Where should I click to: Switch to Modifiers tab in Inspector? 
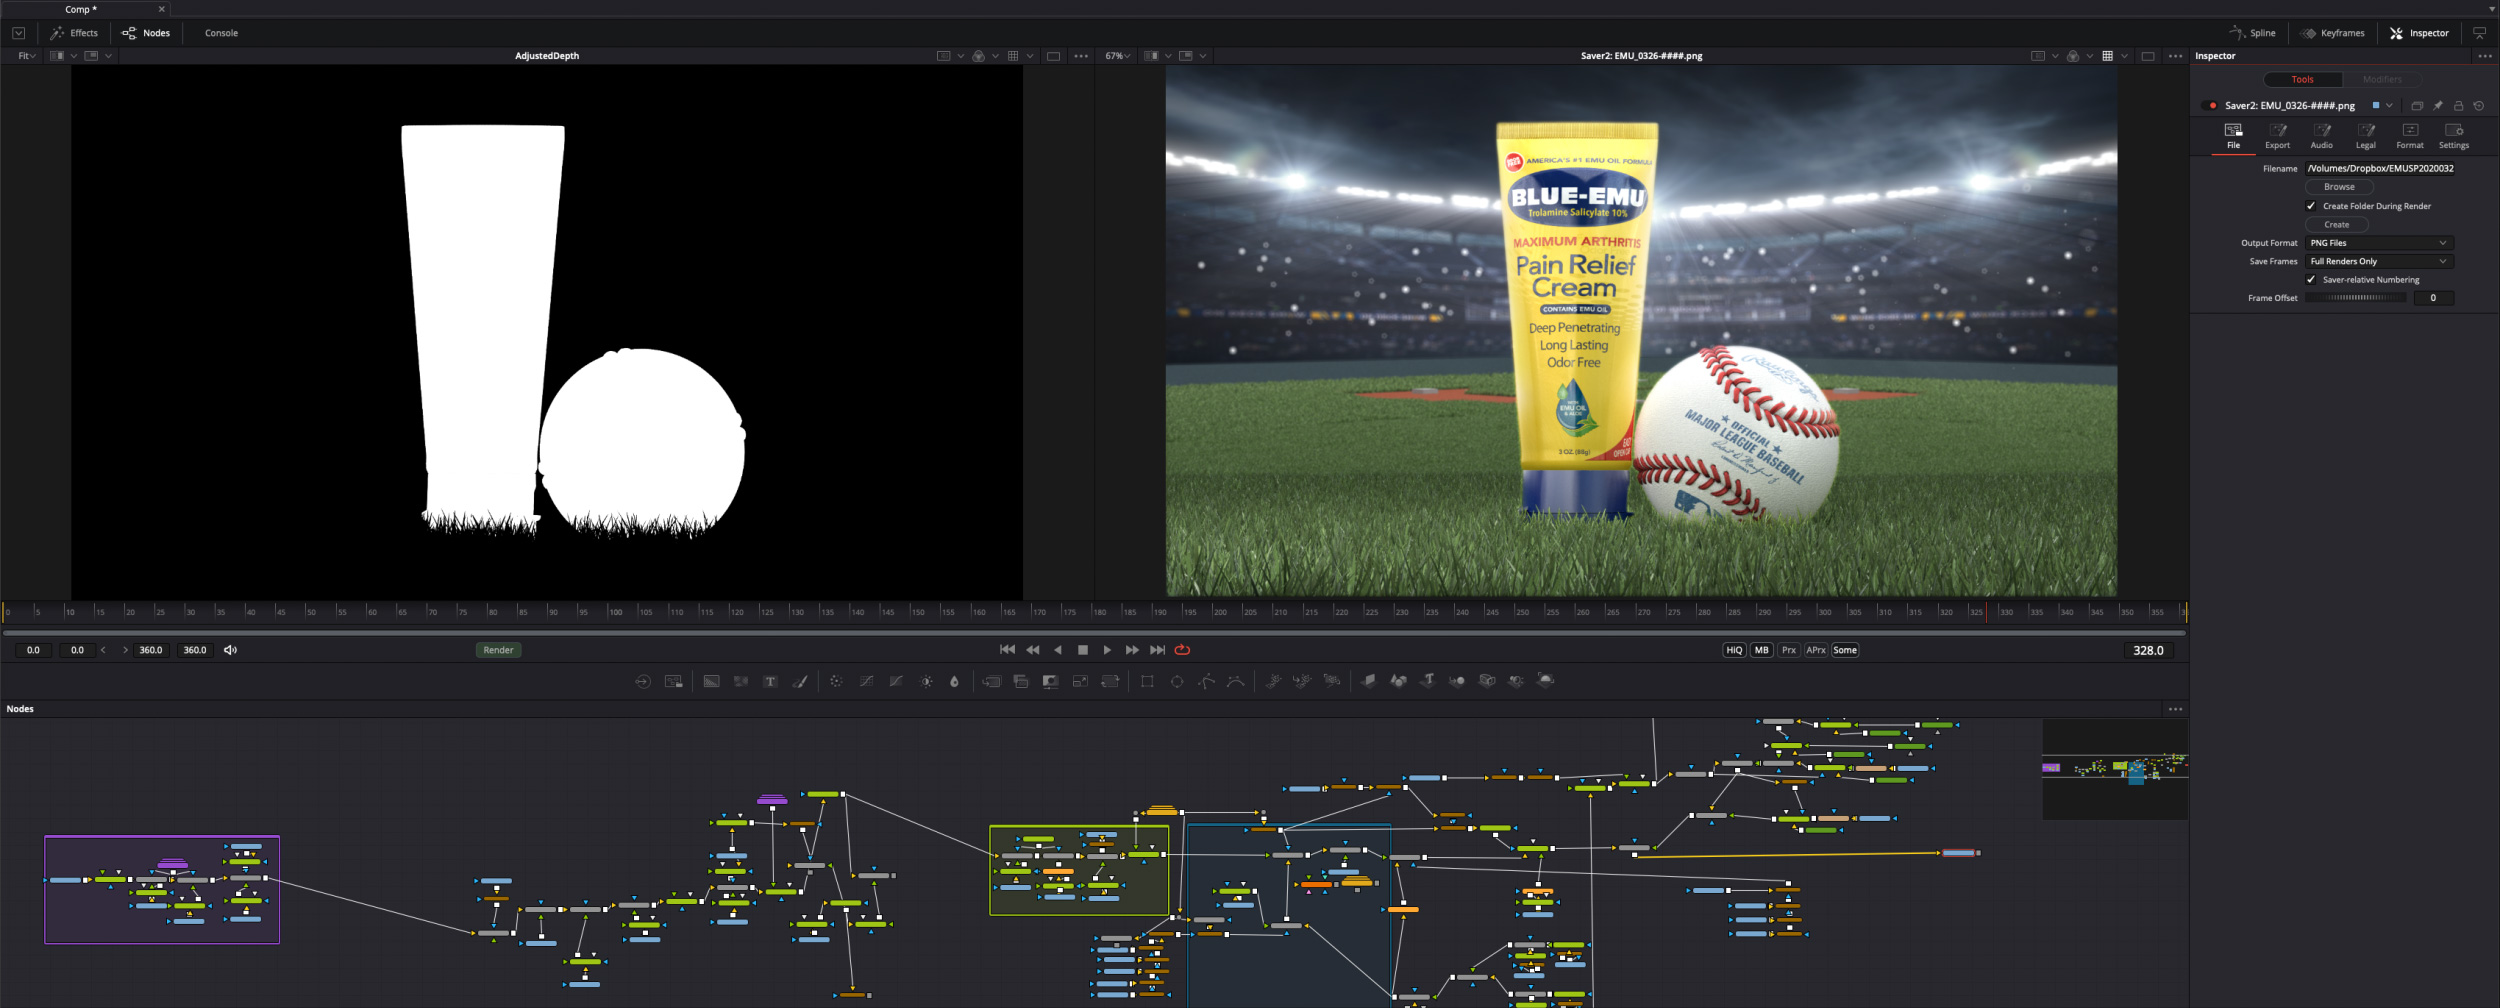click(x=2382, y=79)
